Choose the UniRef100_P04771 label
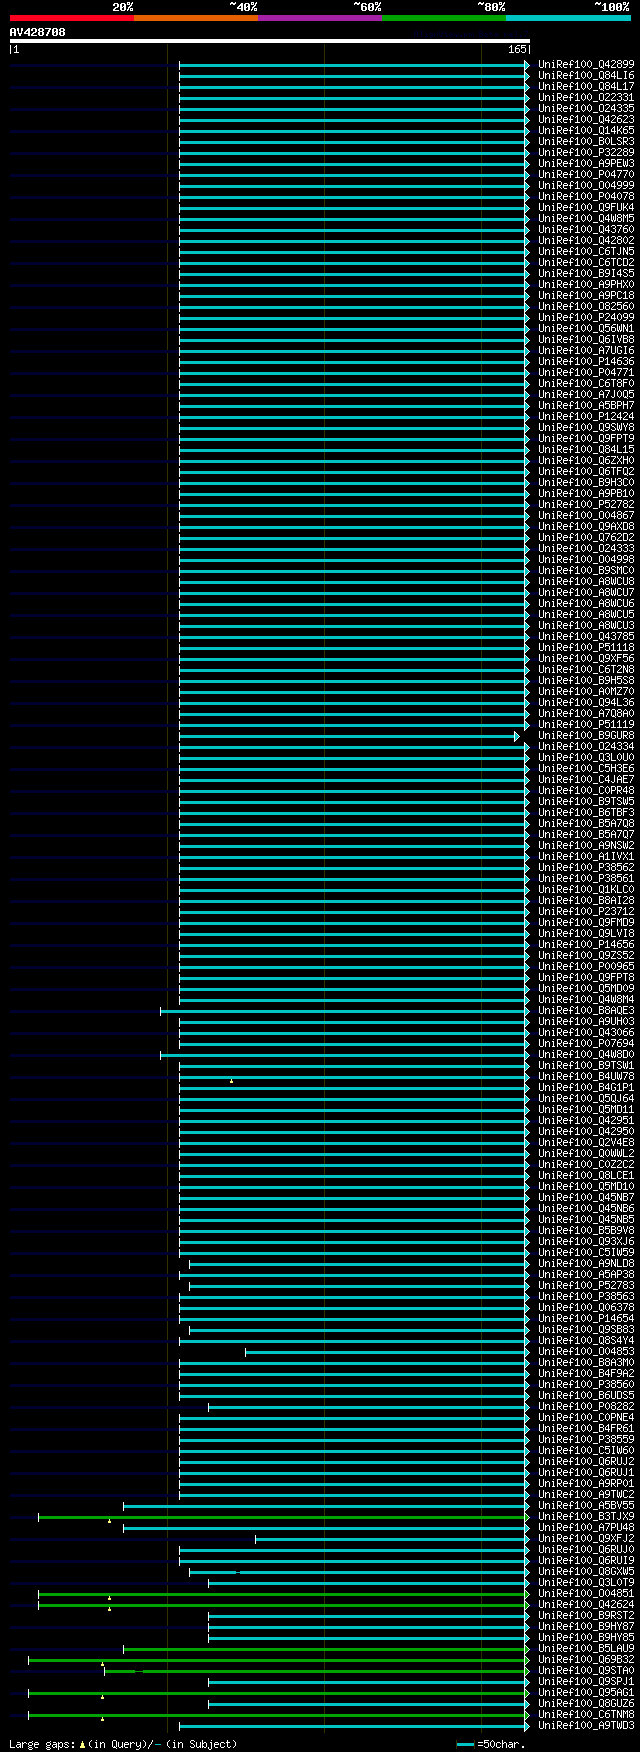The height and width of the screenshot is (1752, 640). tap(586, 373)
